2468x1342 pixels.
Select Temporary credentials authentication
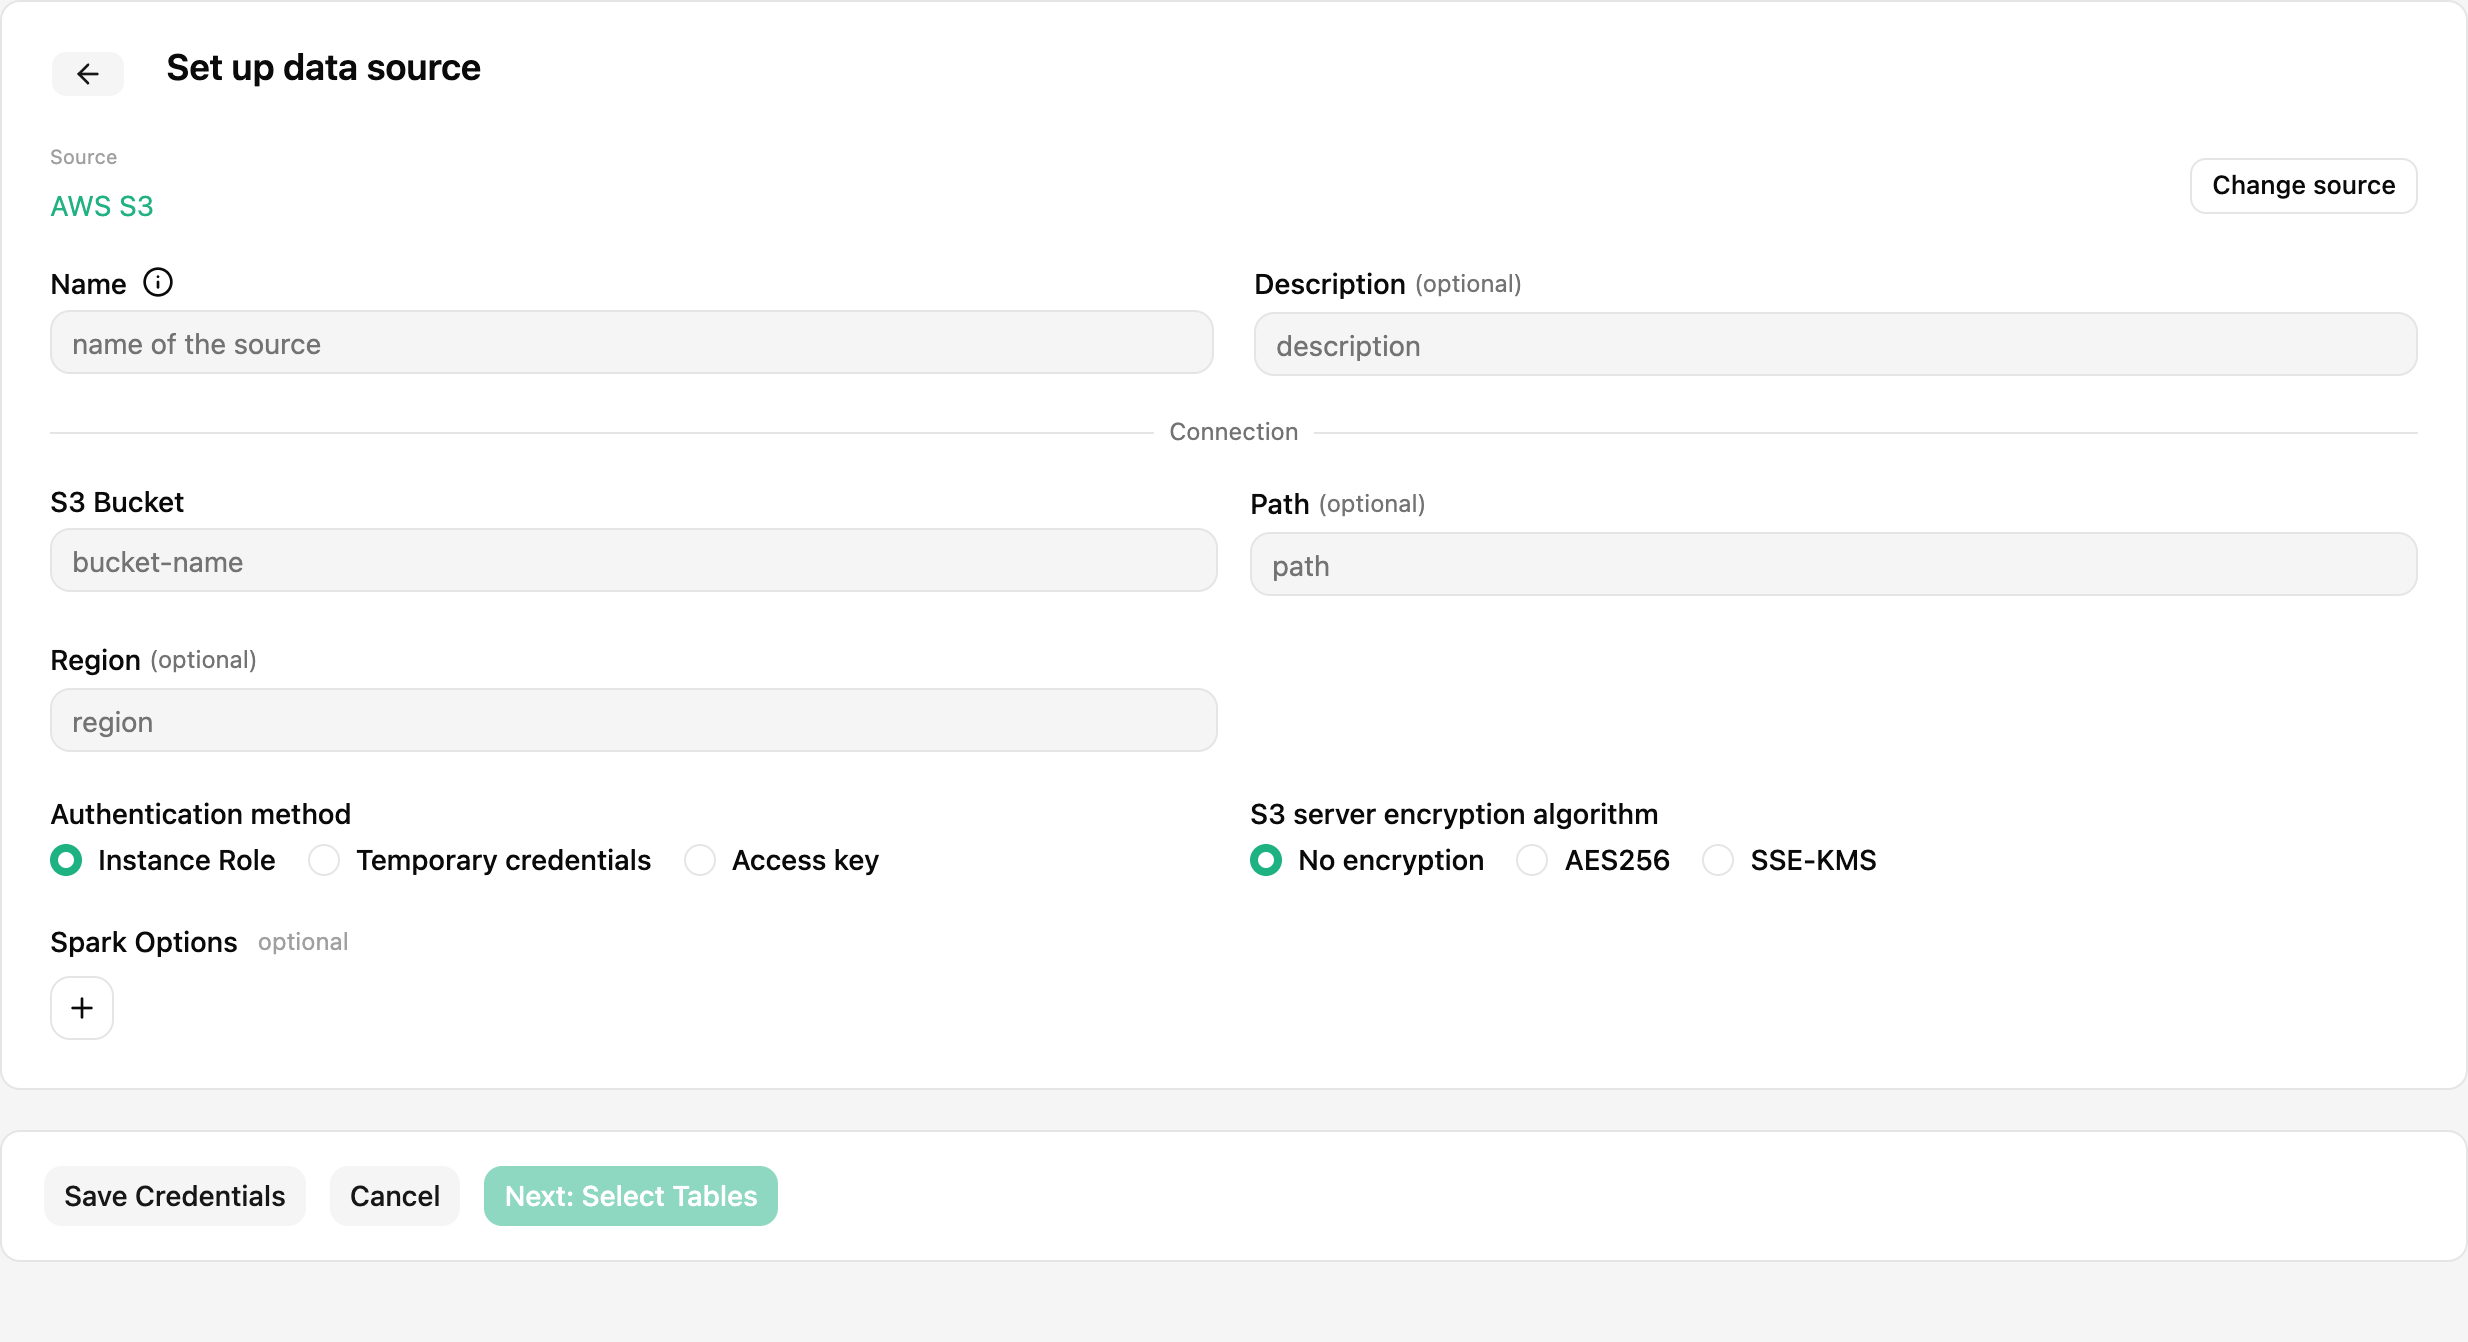pos(324,860)
